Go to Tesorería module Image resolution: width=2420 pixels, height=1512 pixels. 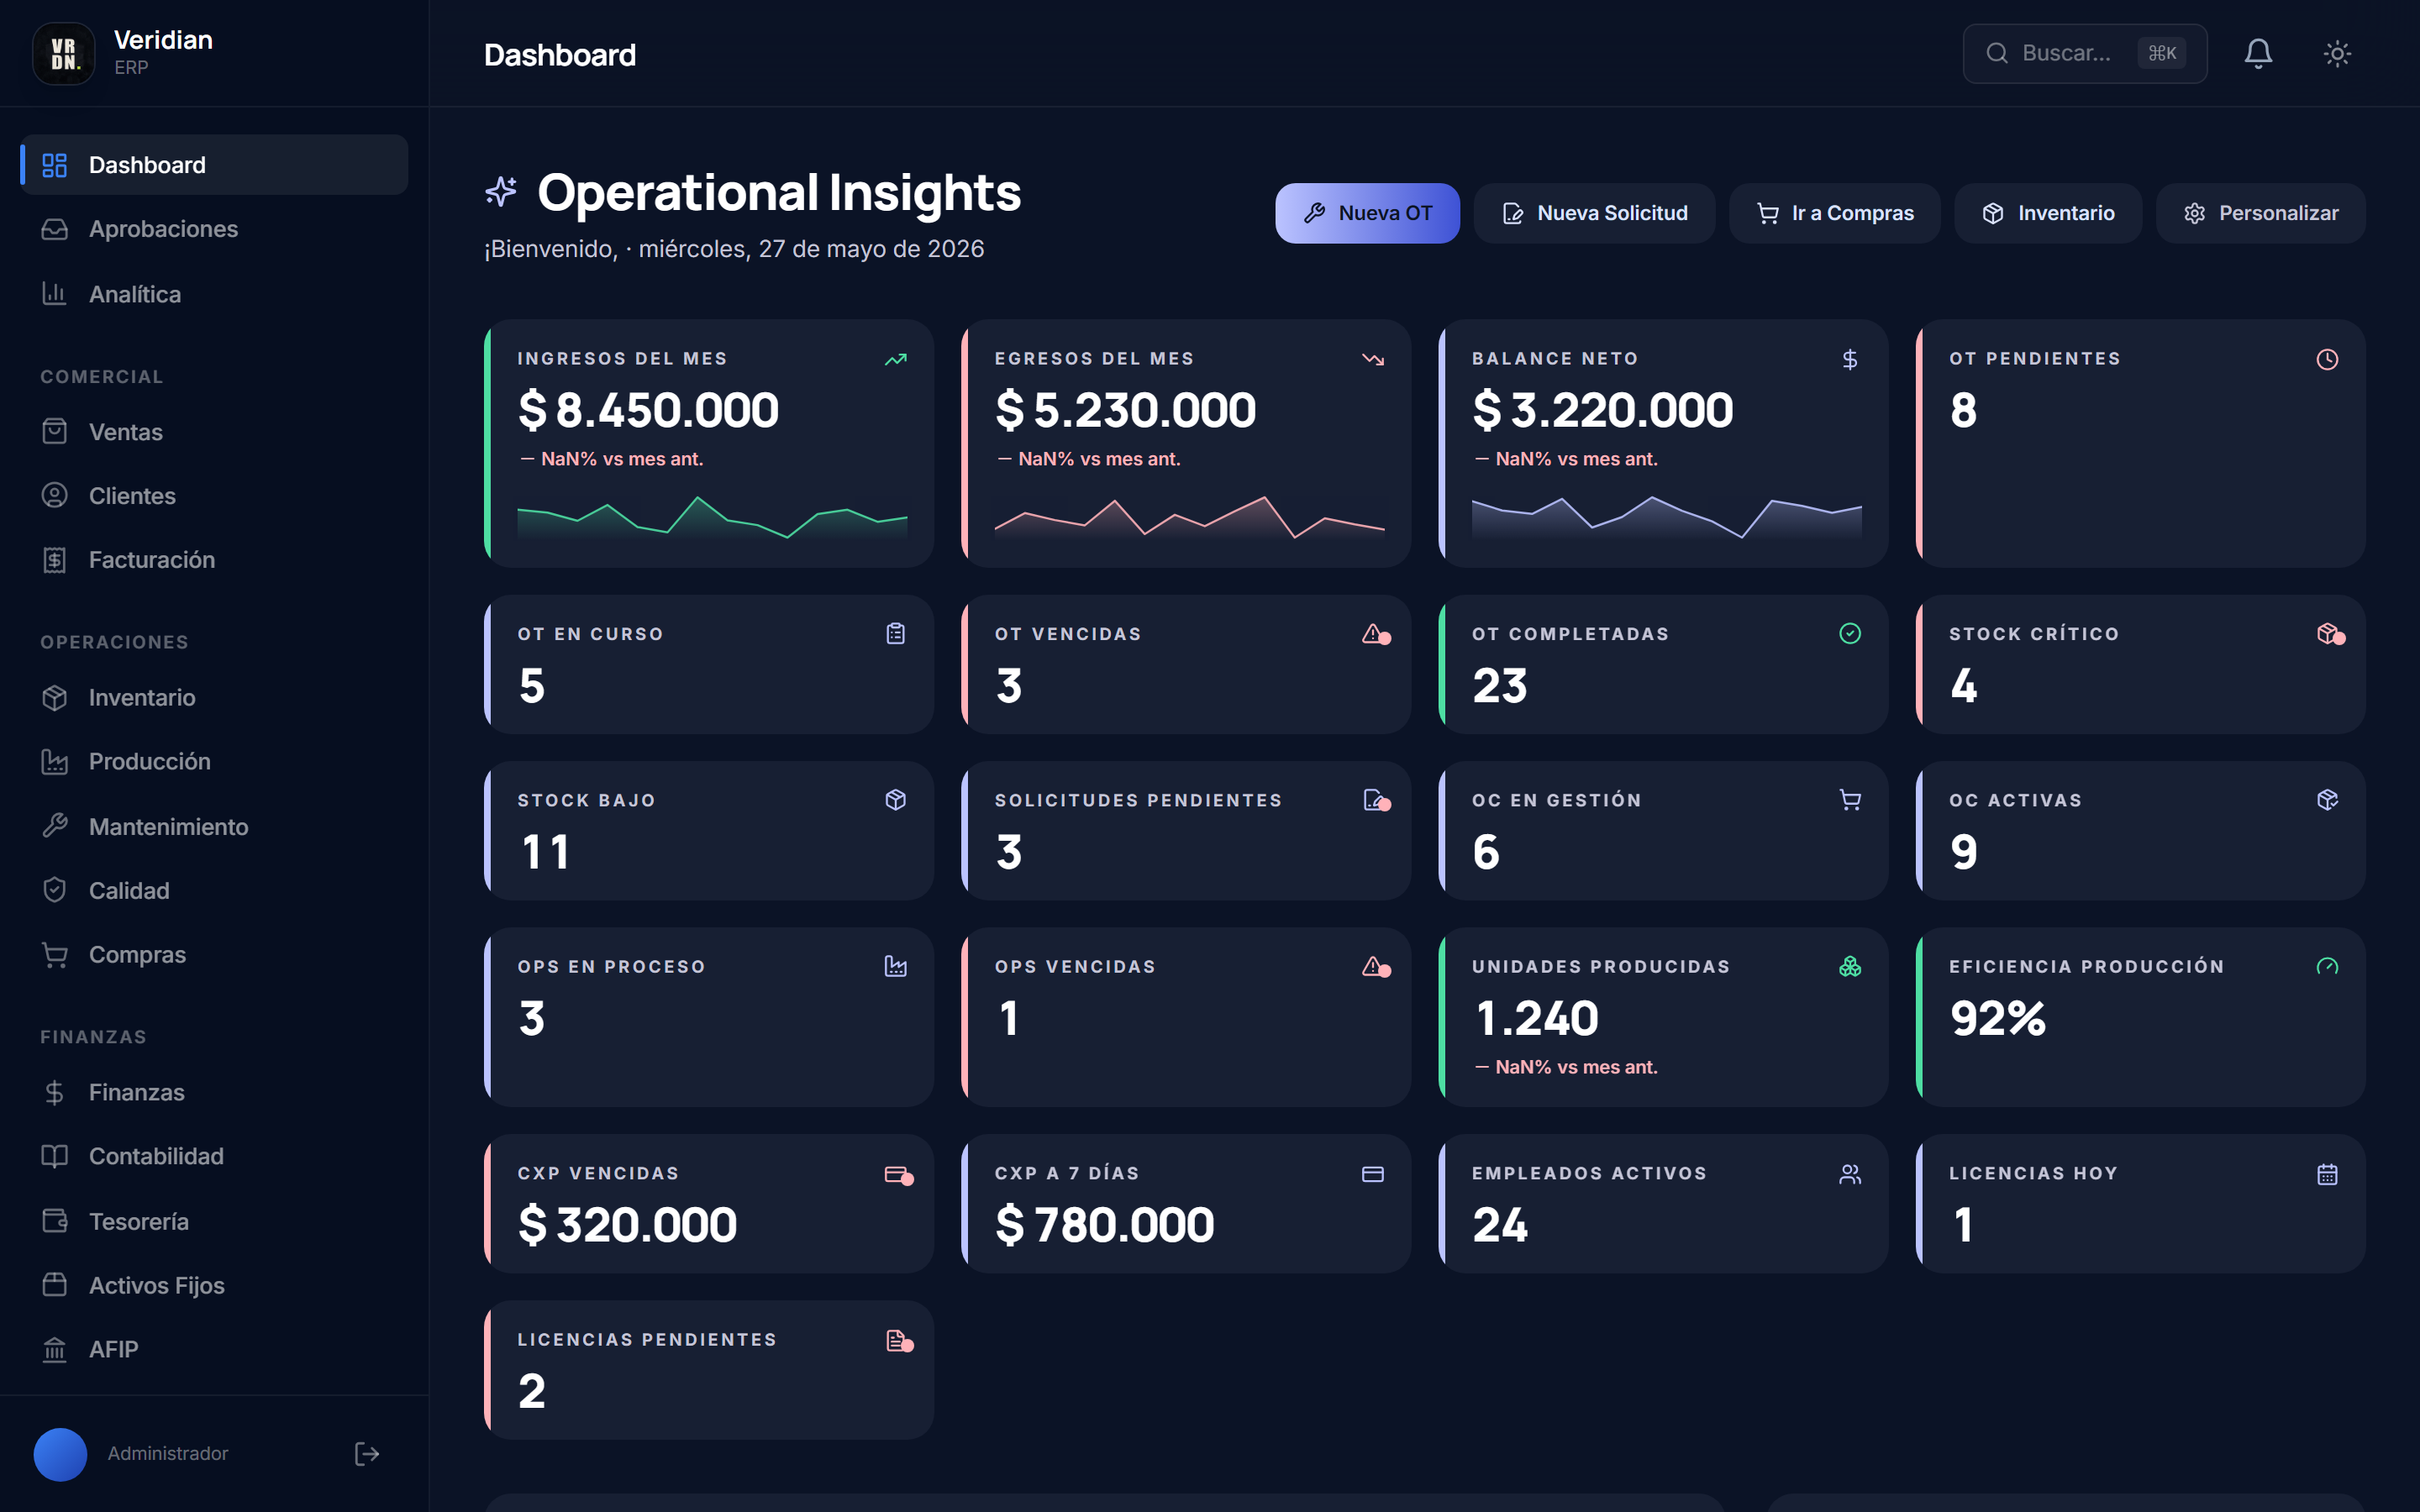point(214,1221)
